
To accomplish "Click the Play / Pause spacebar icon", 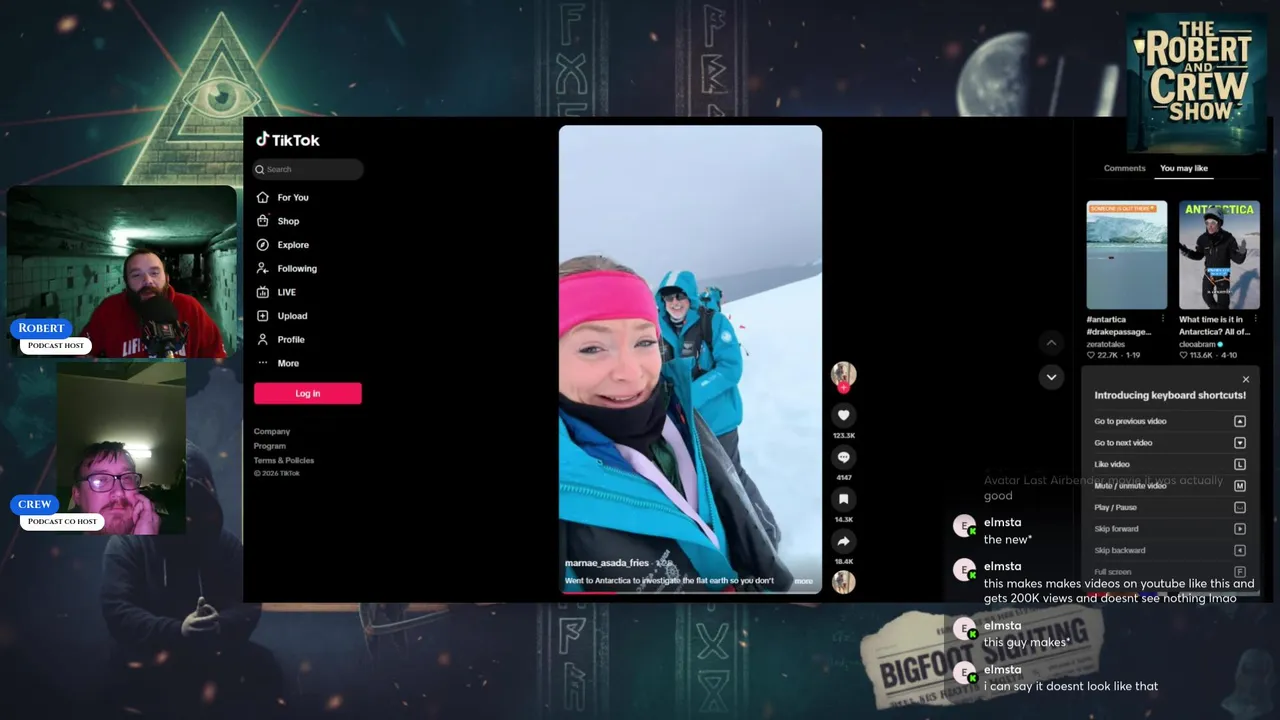I will coord(1240,507).
